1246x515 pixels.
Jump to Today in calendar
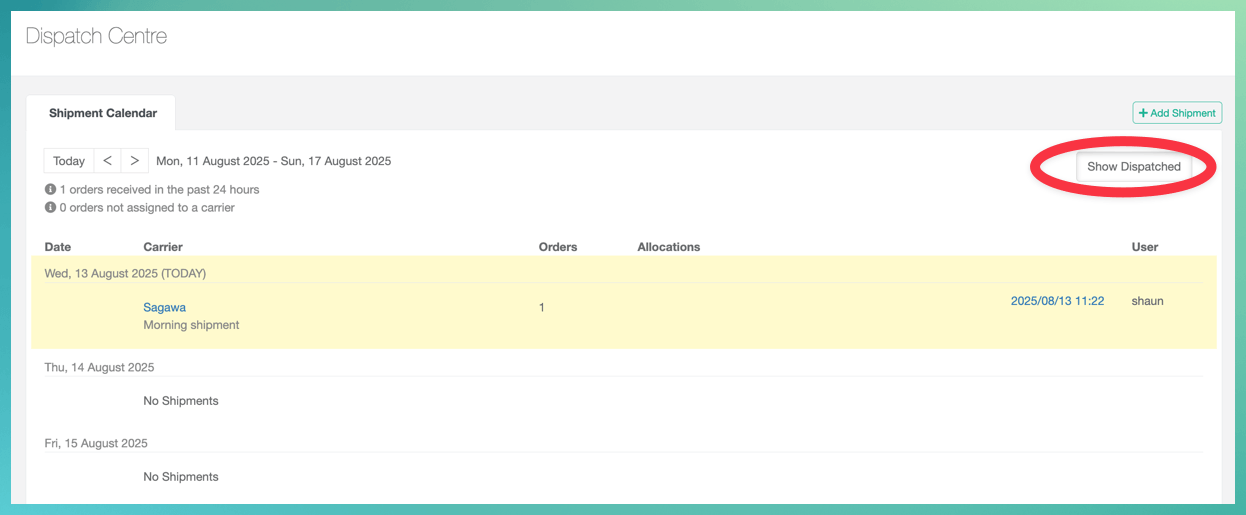tap(69, 161)
